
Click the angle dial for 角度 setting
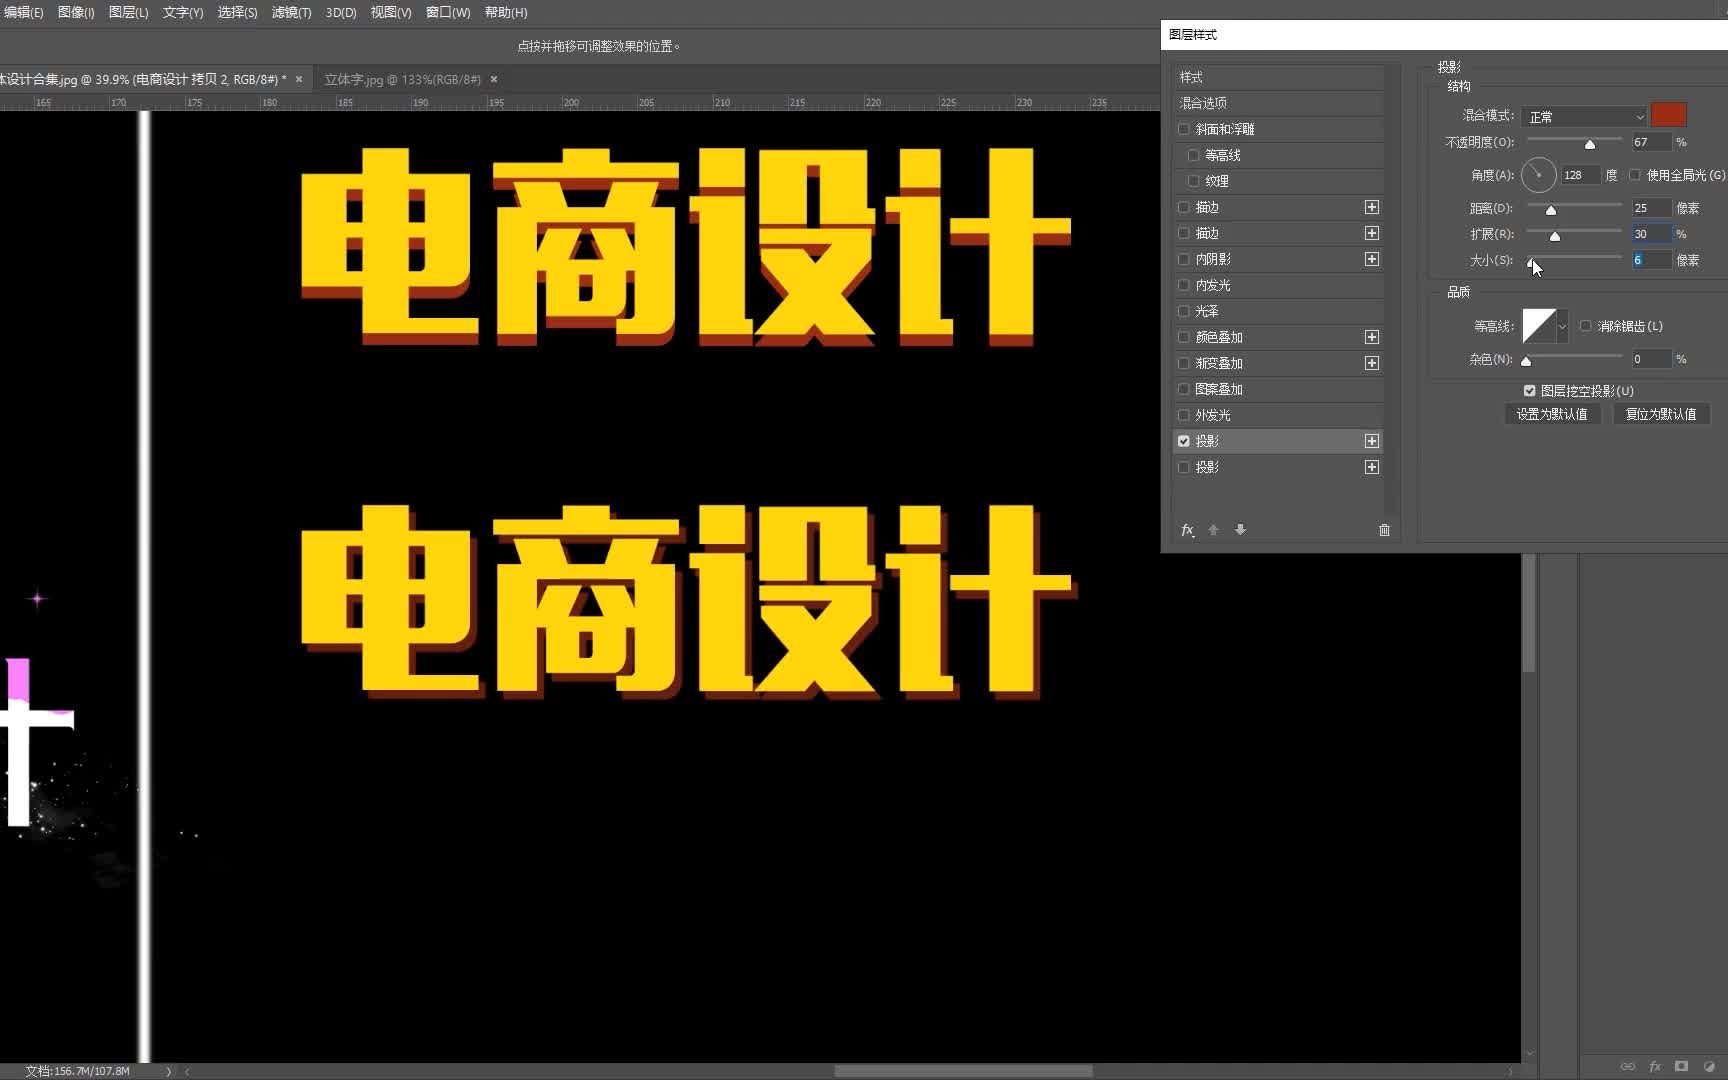click(x=1538, y=175)
